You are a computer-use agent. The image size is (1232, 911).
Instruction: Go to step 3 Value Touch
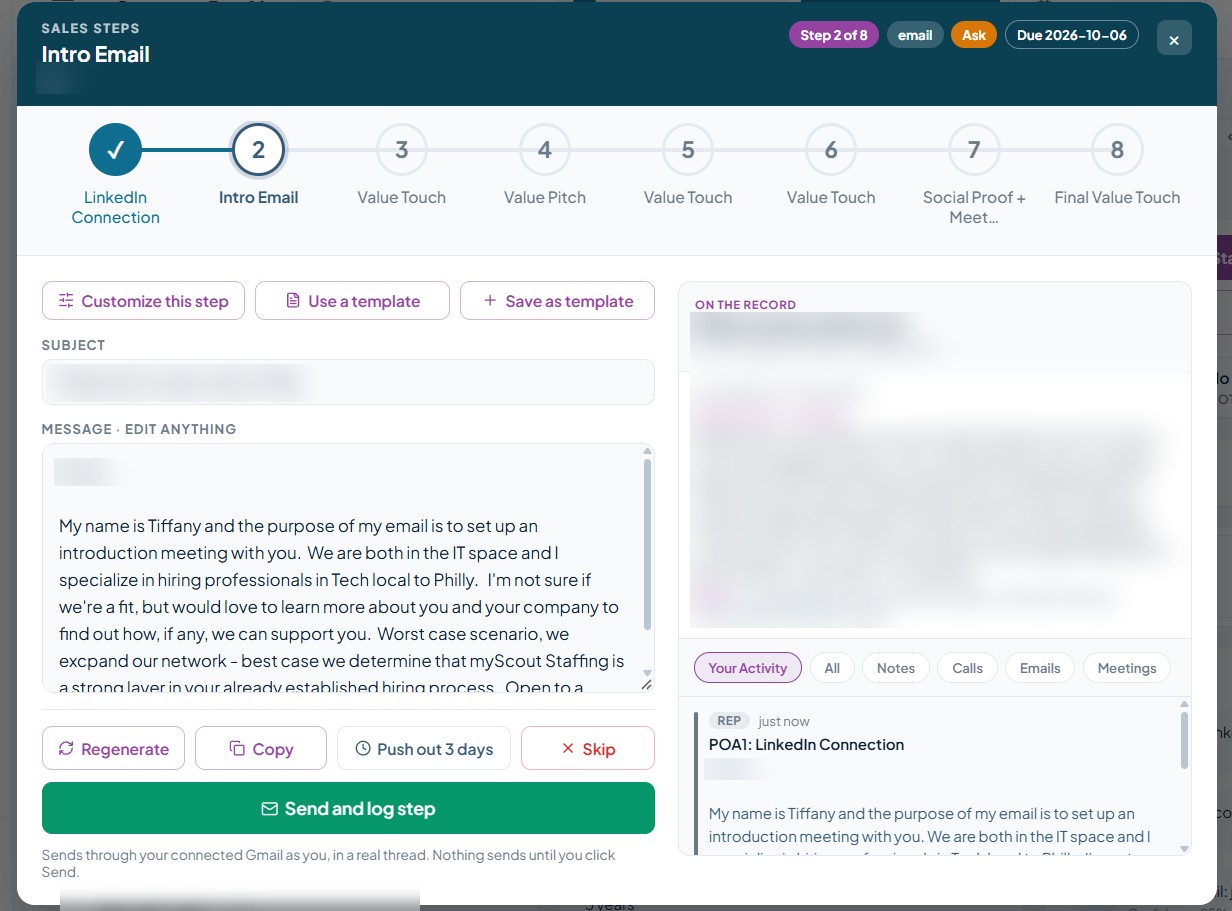401,150
